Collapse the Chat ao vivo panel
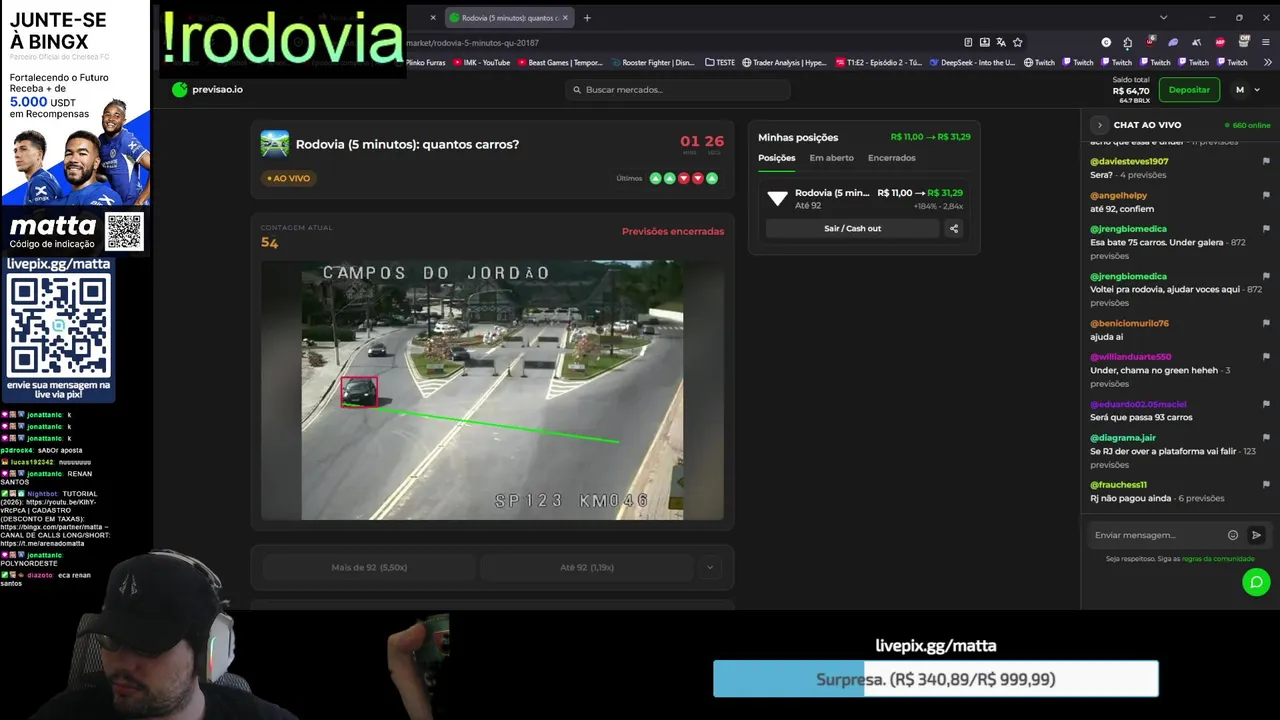This screenshot has height=720, width=1280. 1100,125
